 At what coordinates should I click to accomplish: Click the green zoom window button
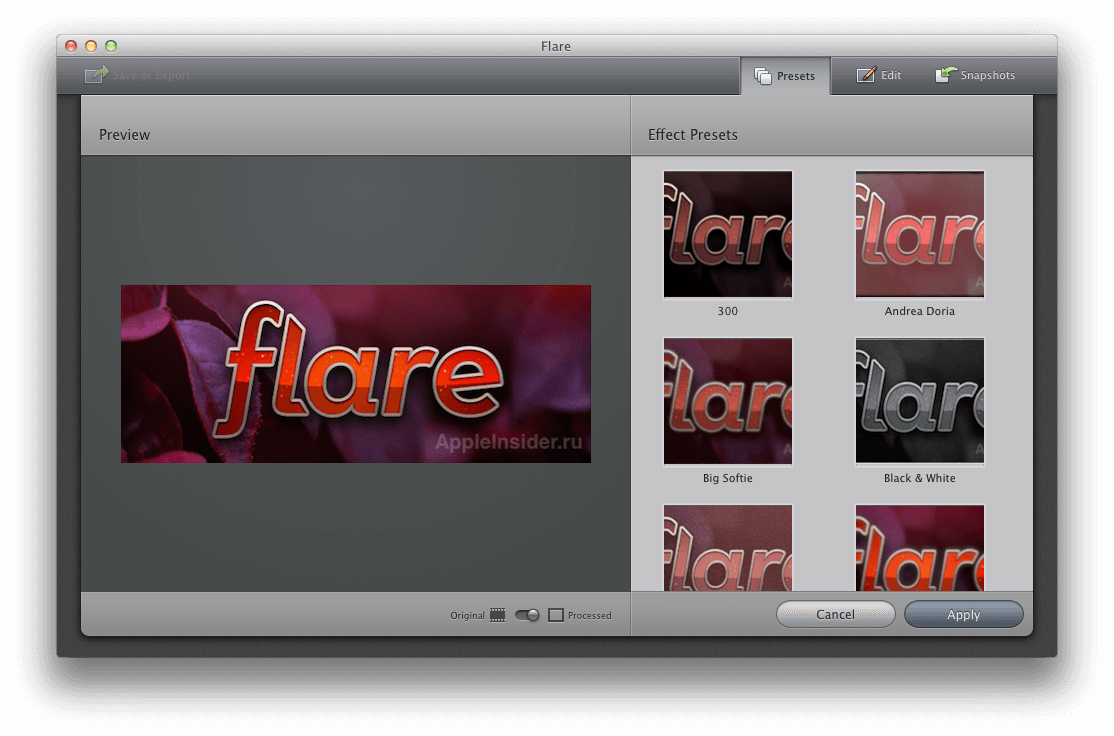point(111,46)
